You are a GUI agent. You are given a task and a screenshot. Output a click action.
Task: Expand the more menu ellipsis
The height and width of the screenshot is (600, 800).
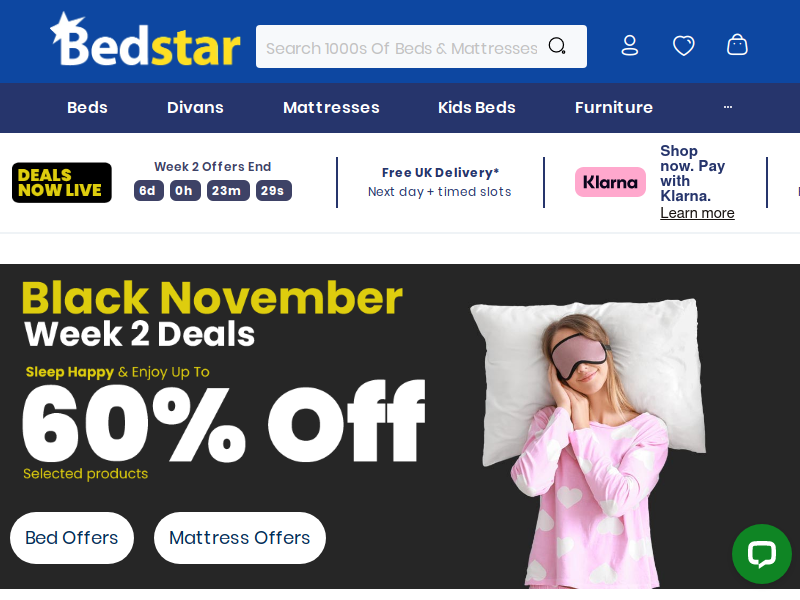[728, 107]
